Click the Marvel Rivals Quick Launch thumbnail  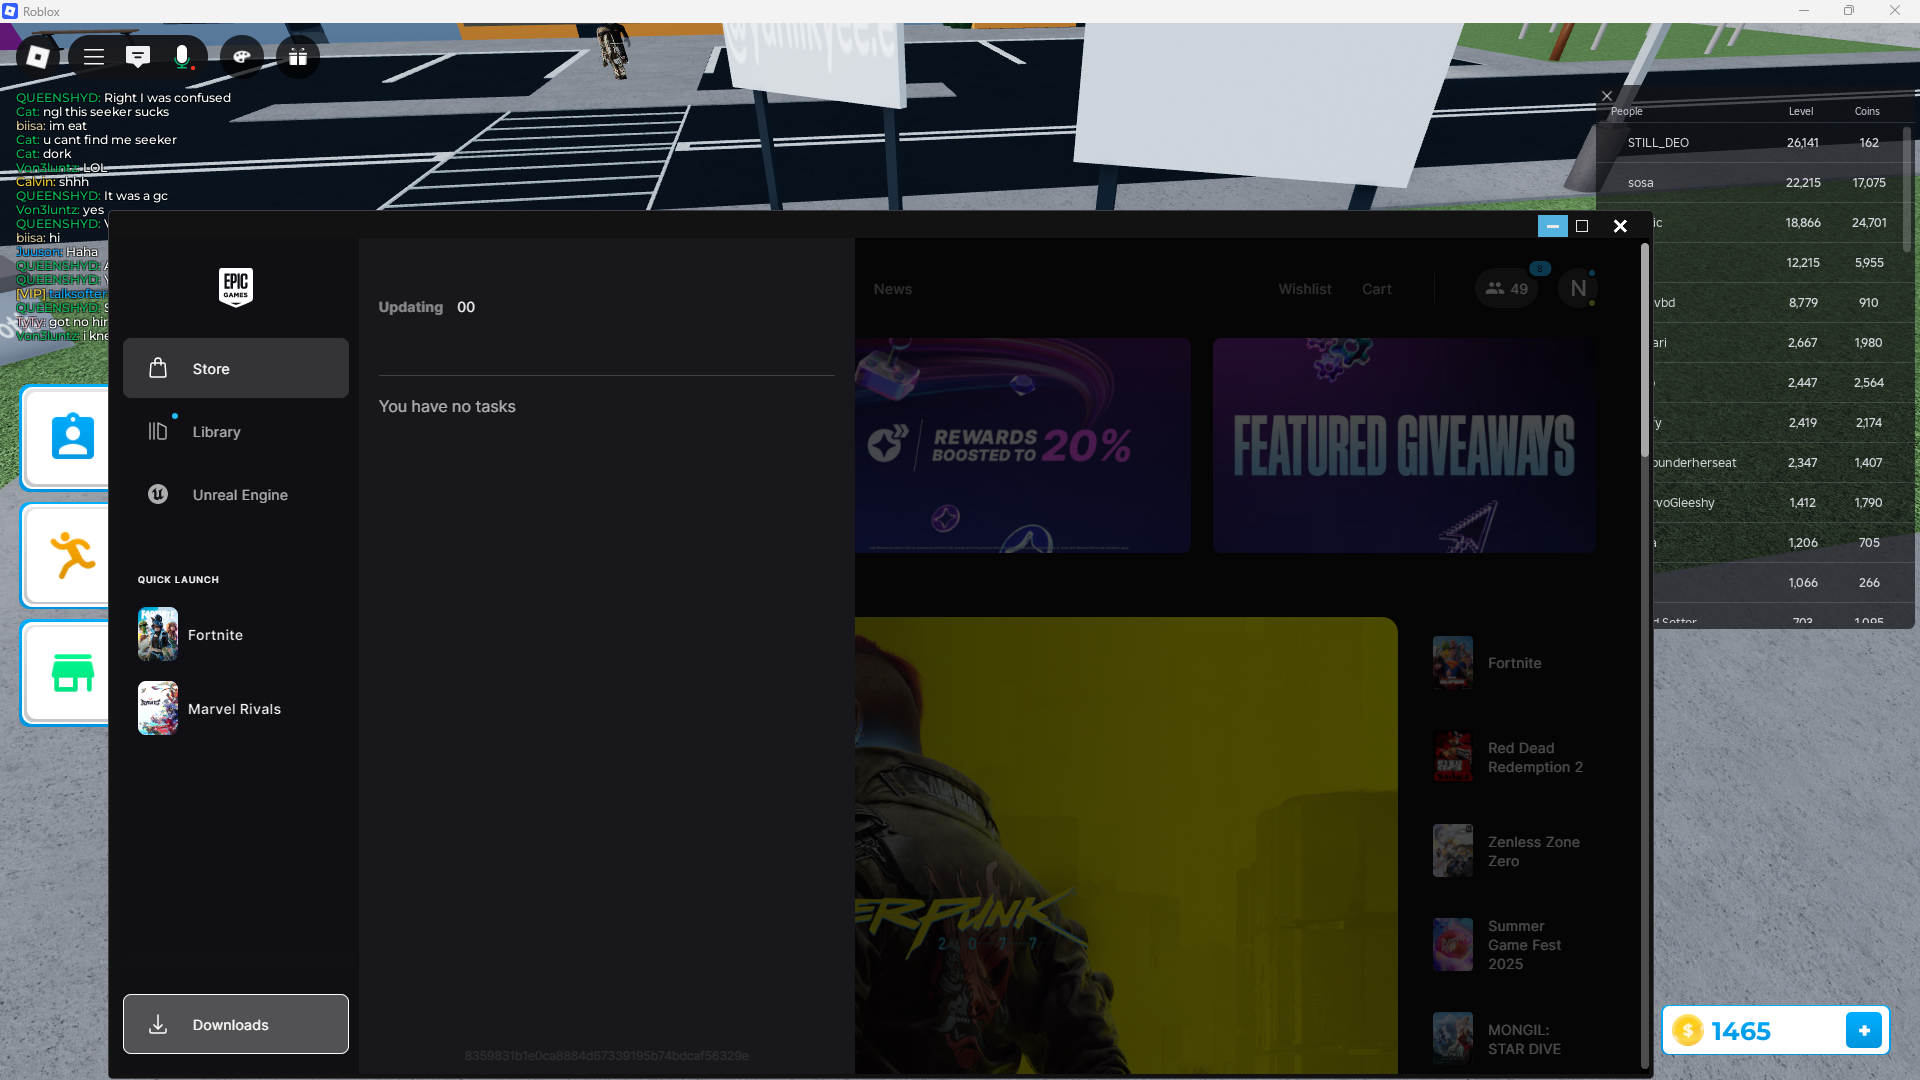tap(158, 708)
